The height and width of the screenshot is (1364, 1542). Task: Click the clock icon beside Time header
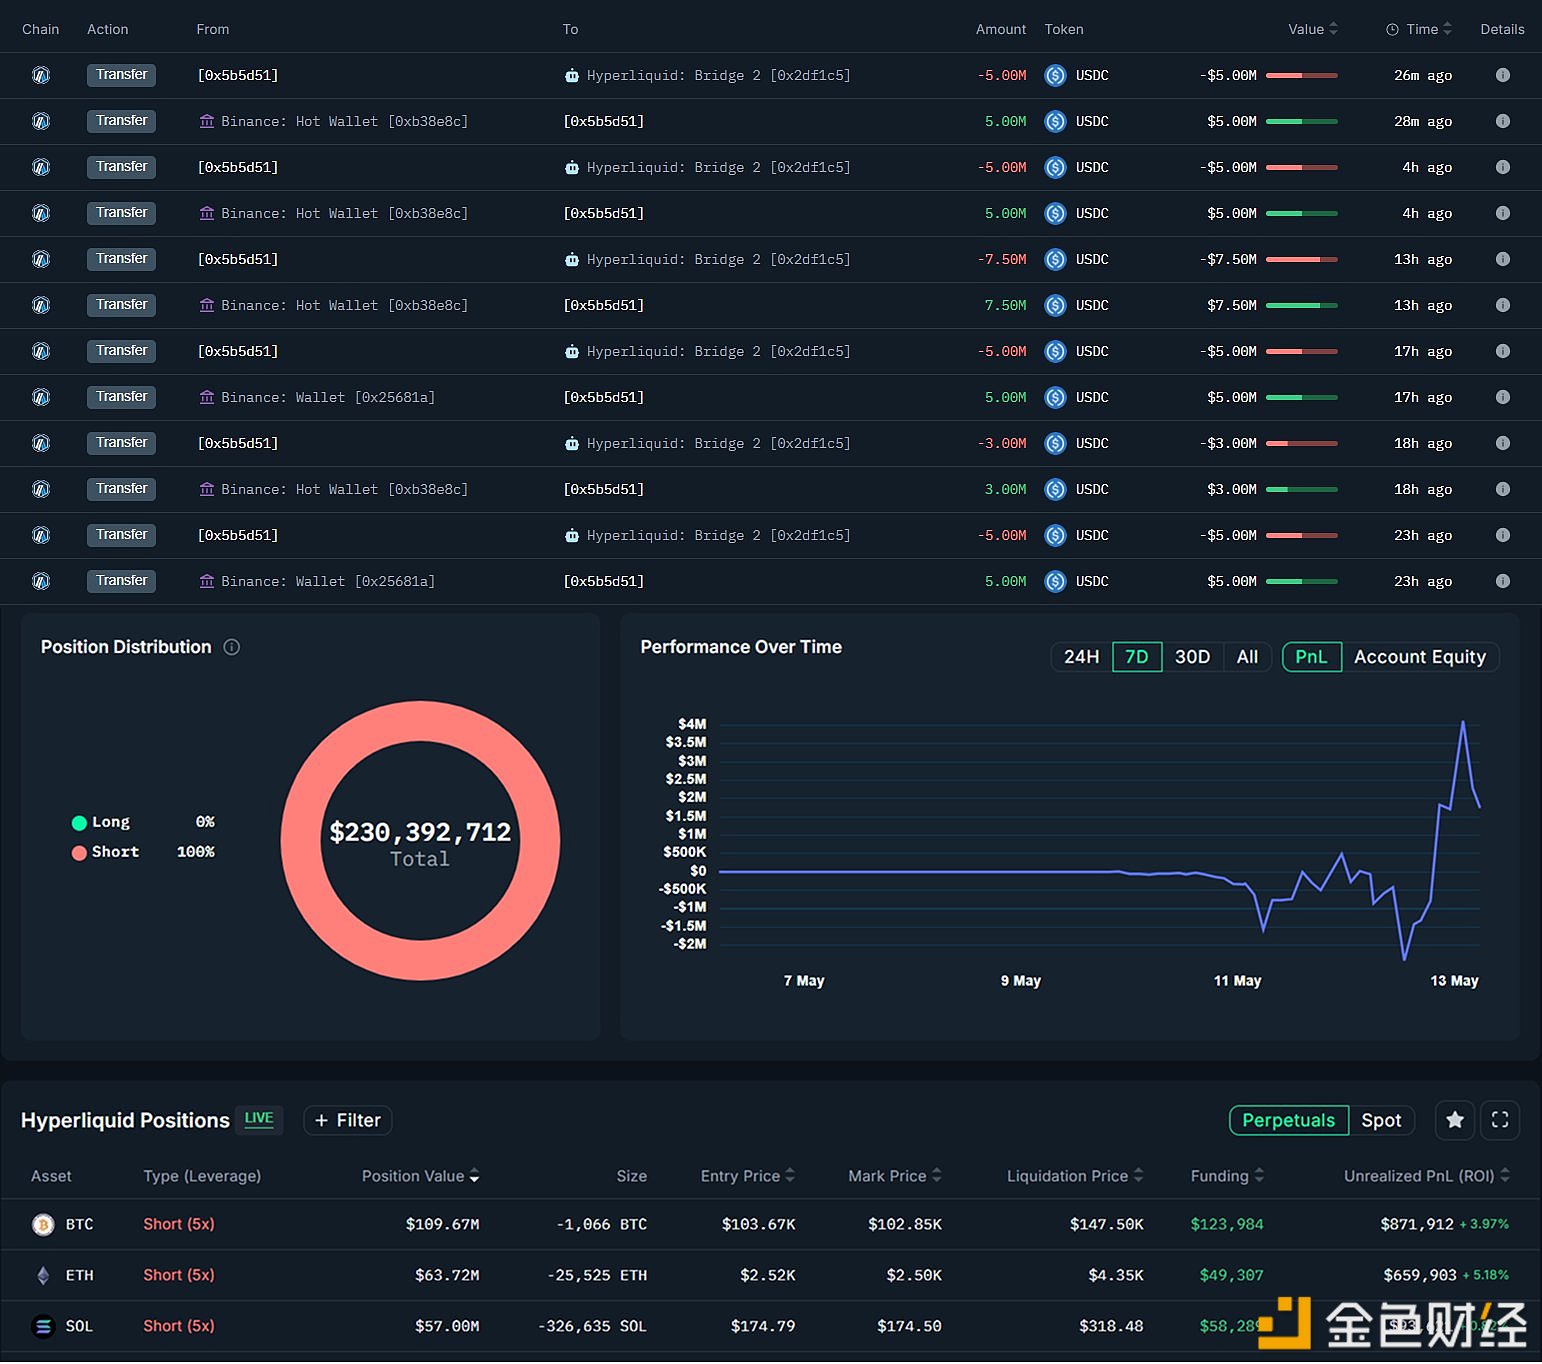click(x=1392, y=30)
